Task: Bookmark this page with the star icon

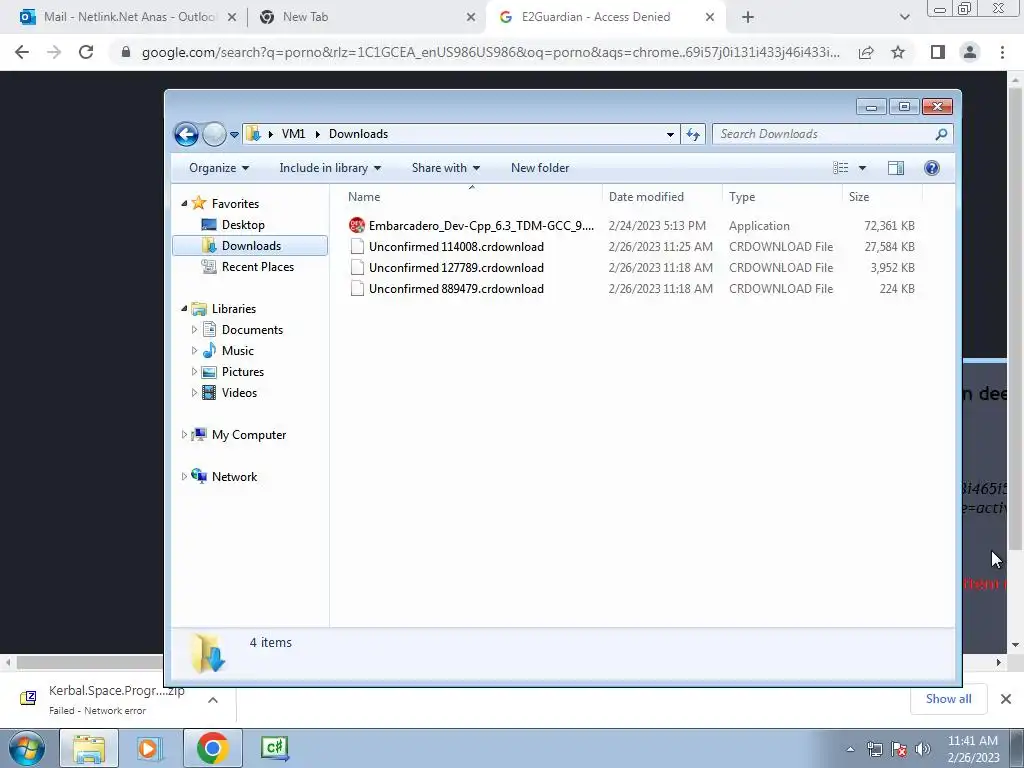Action: pos(898,52)
